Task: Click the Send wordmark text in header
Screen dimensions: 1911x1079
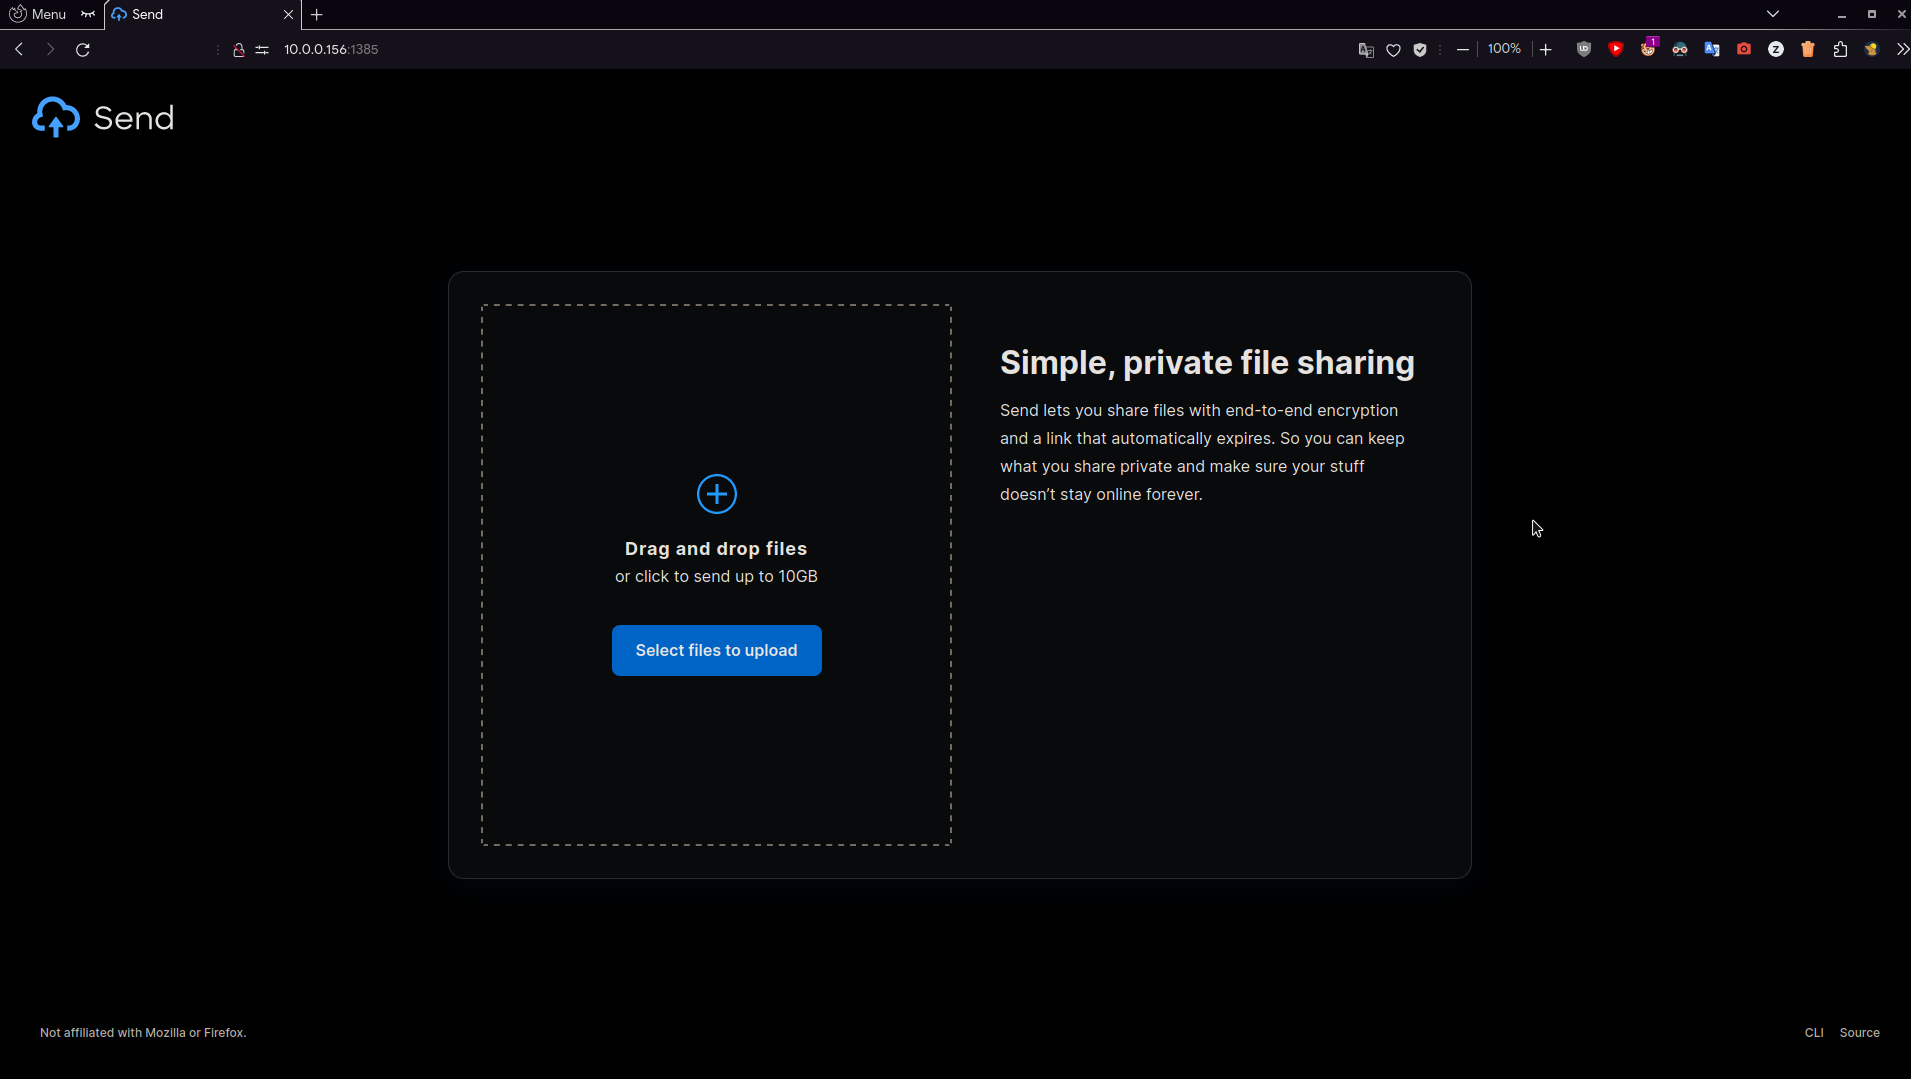Action: (134, 118)
